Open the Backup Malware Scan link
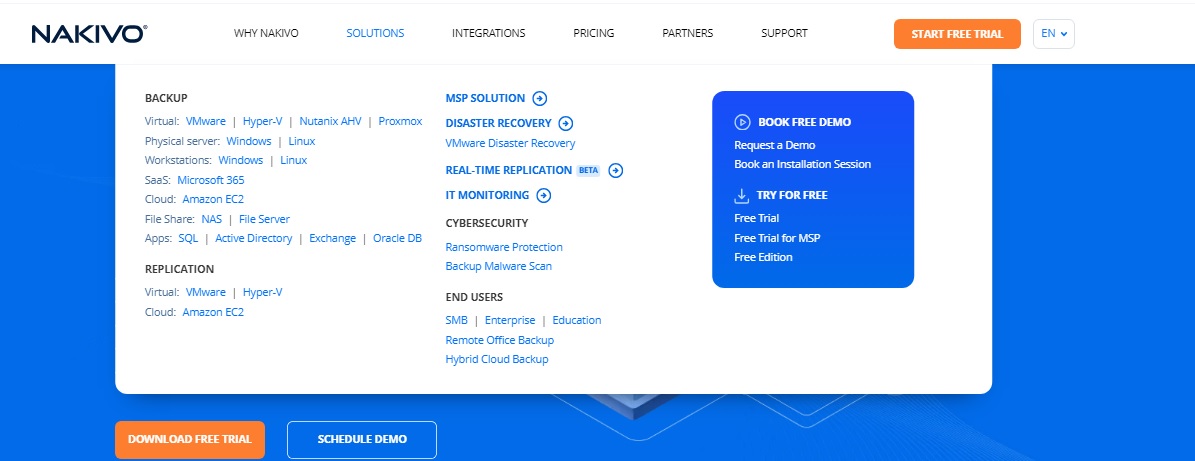Viewport: 1195px width, 461px height. [499, 267]
